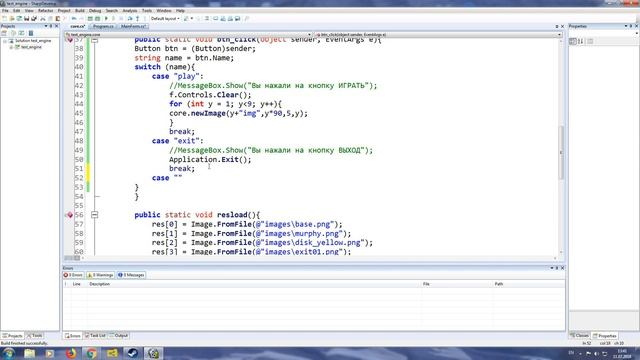Image resolution: width=640 pixels, height=360 pixels.
Task: Open the Properties panel options dropdown arrow
Action: tap(626, 26)
